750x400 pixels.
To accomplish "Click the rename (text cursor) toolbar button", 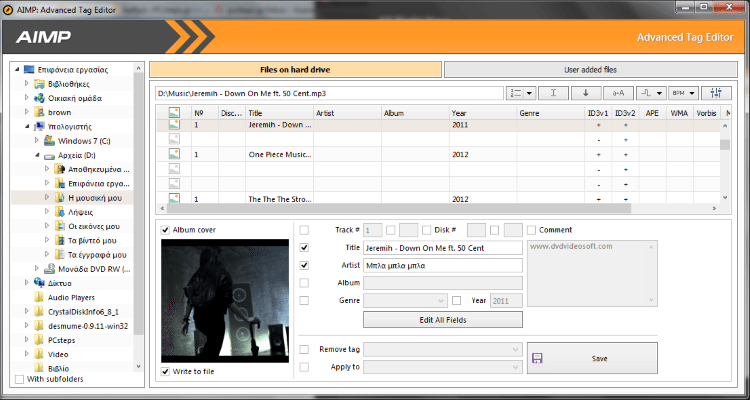I will tap(553, 93).
